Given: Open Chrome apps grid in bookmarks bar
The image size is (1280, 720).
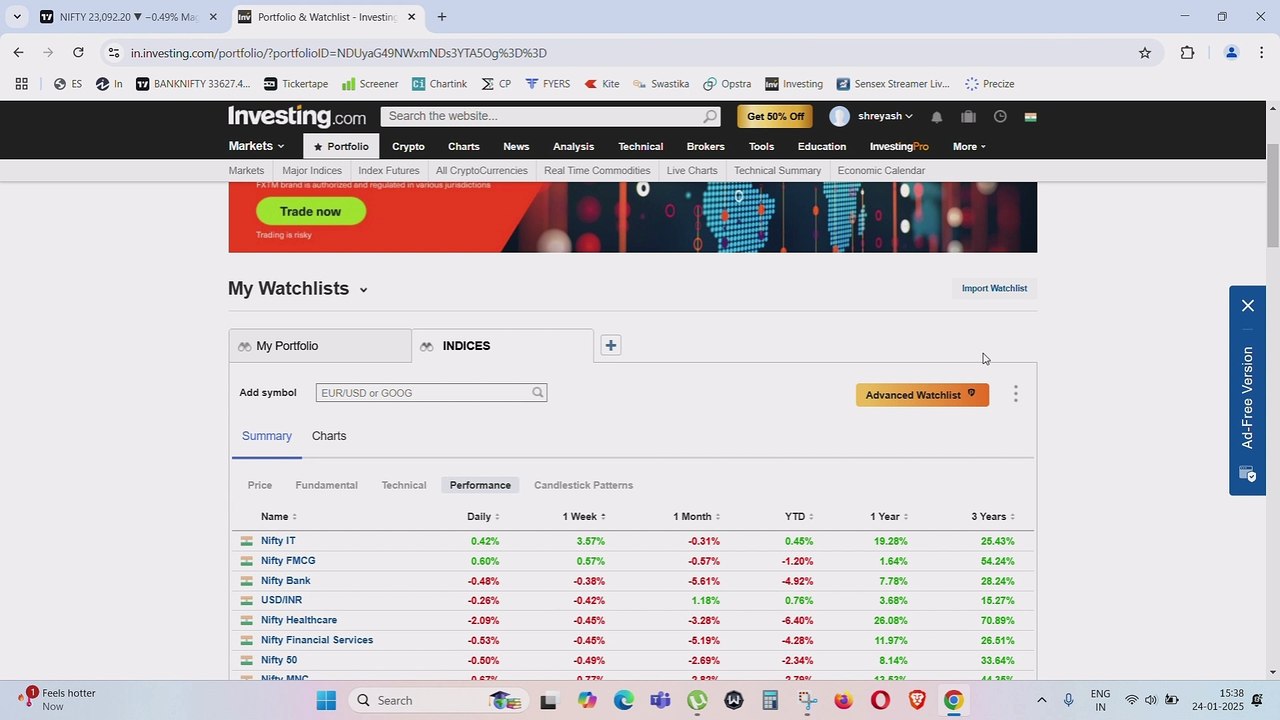Looking at the screenshot, I should click(21, 84).
